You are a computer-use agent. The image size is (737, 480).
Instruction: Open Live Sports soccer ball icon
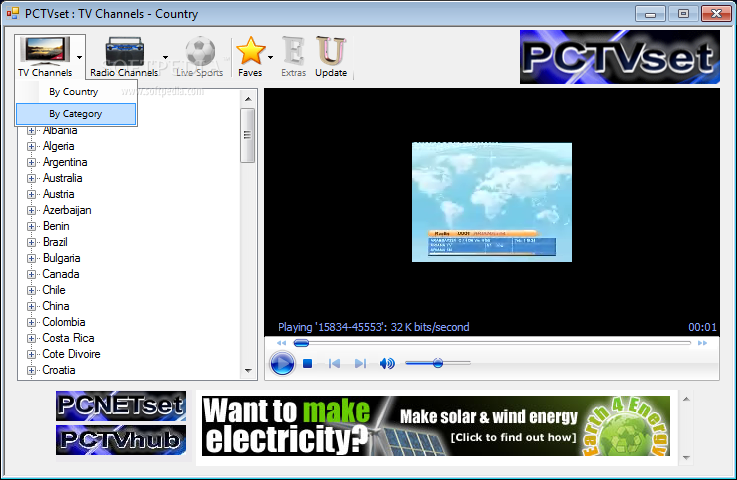200,51
